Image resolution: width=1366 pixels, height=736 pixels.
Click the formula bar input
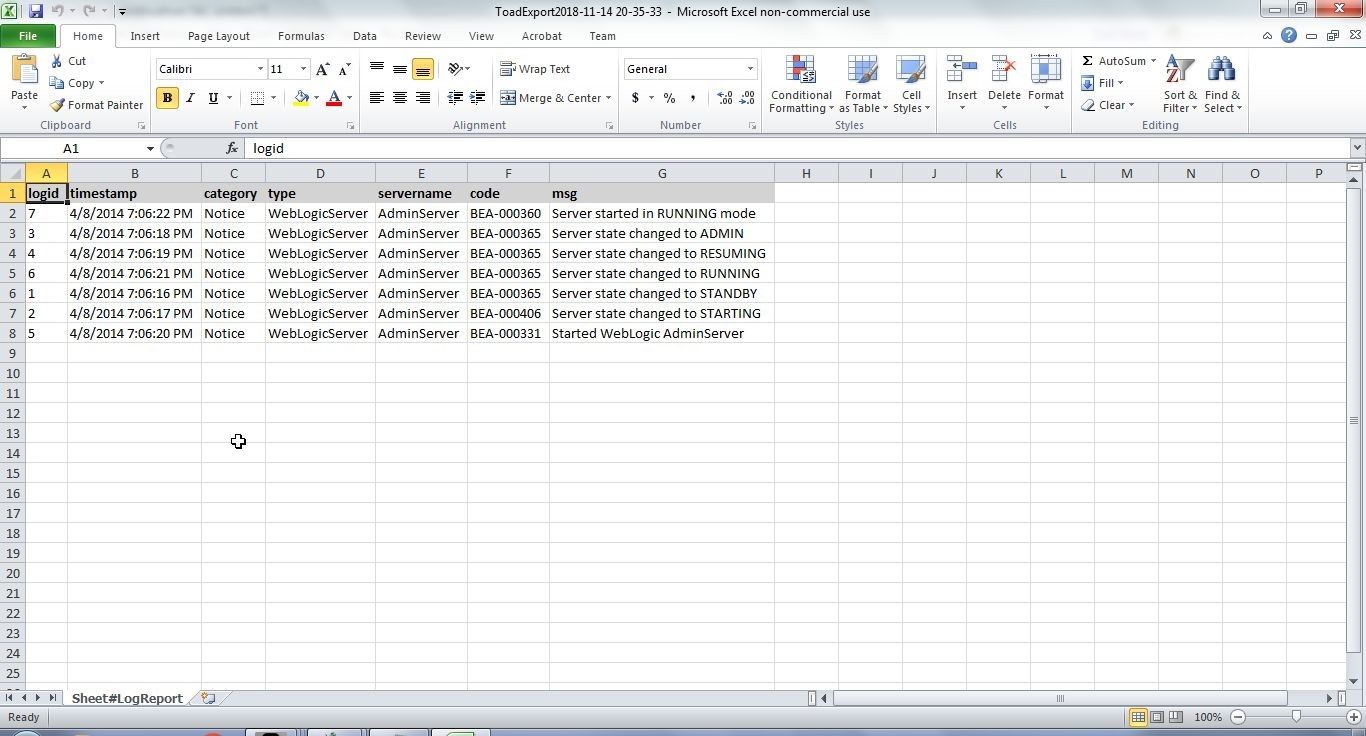point(797,148)
